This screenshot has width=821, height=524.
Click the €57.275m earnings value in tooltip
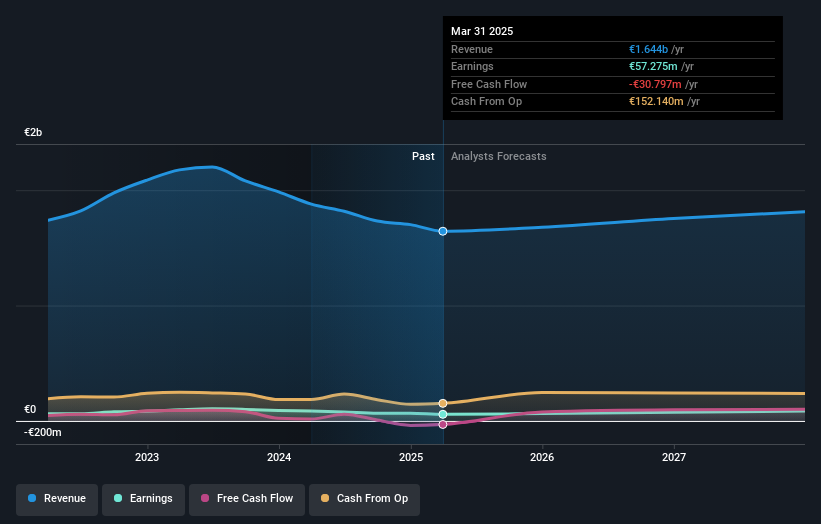point(653,66)
